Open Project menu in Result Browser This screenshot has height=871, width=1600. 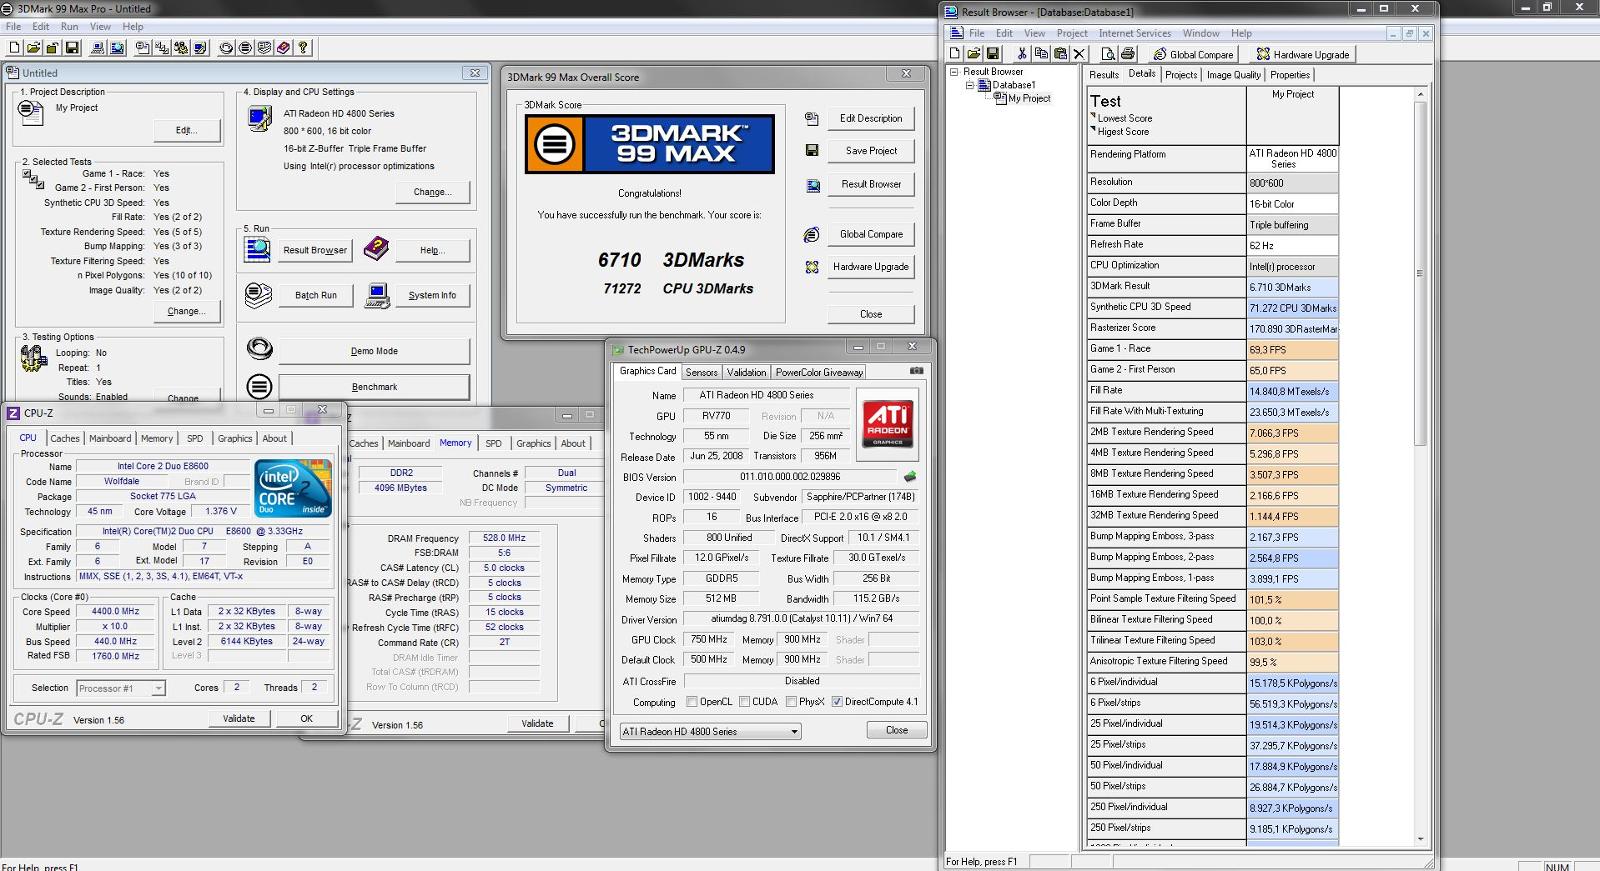(x=1072, y=33)
